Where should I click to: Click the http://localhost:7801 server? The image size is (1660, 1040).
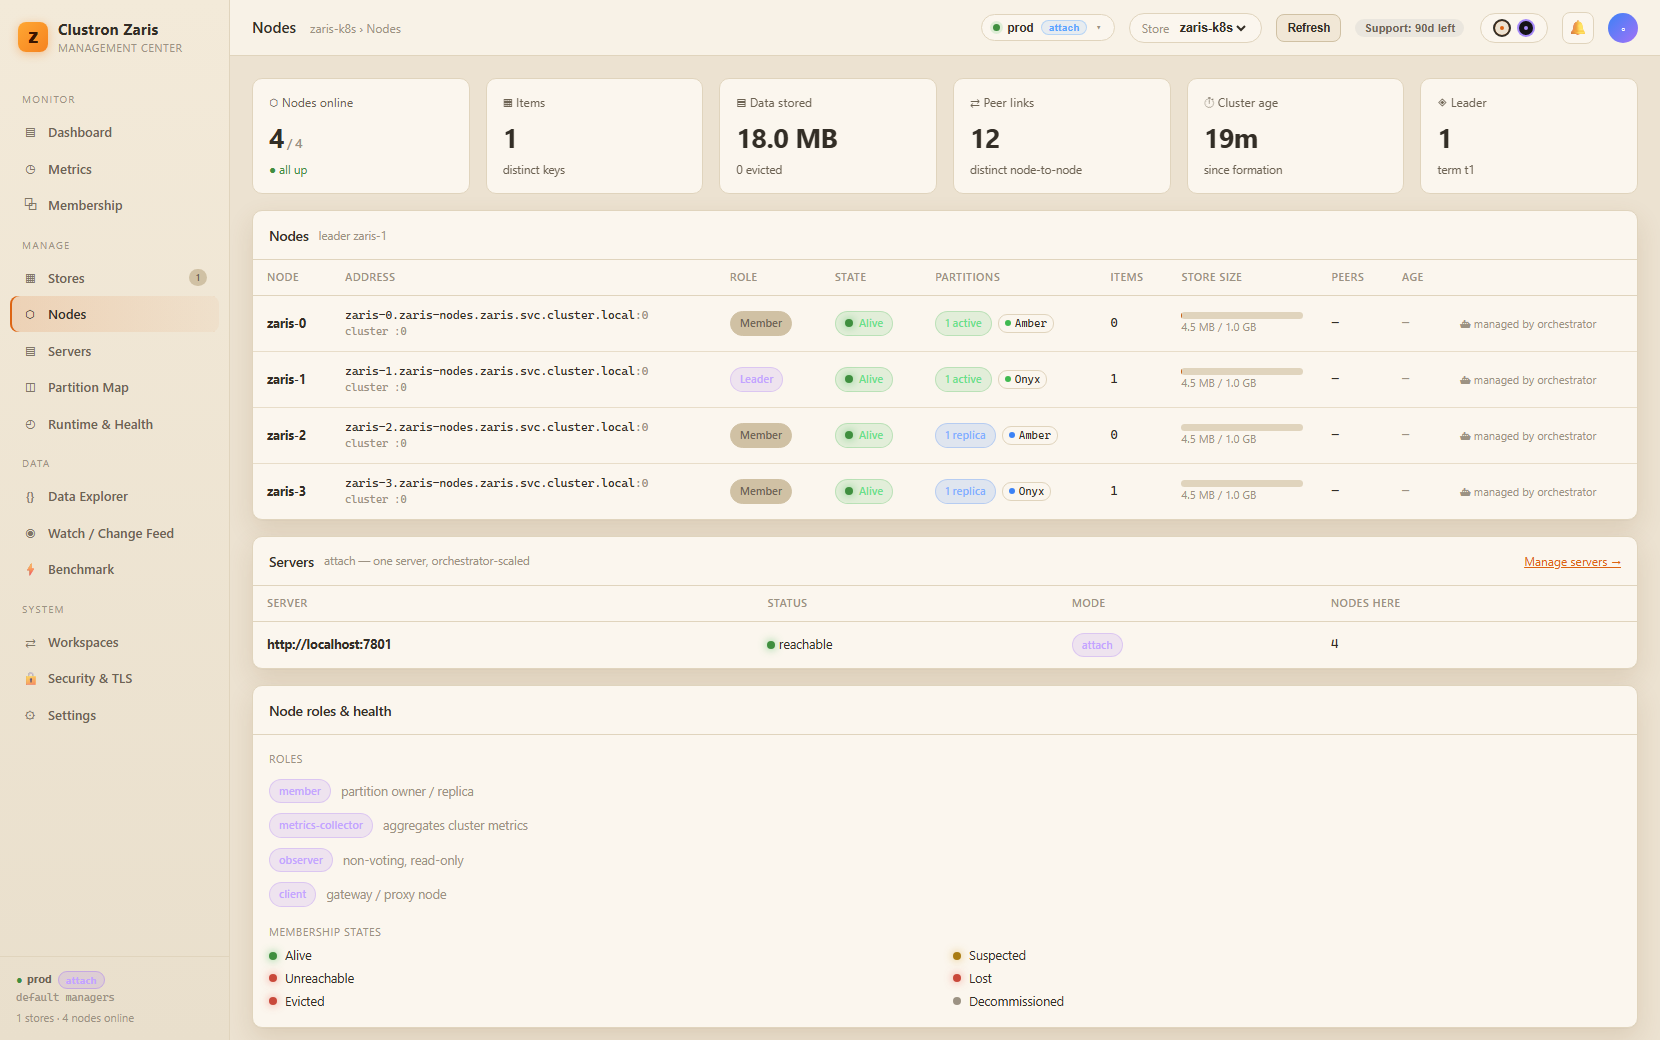329,645
